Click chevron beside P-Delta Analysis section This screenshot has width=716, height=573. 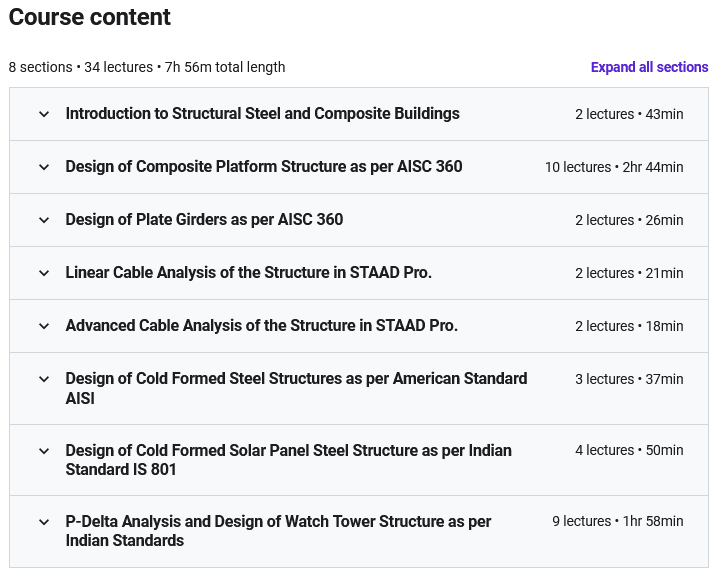(44, 522)
